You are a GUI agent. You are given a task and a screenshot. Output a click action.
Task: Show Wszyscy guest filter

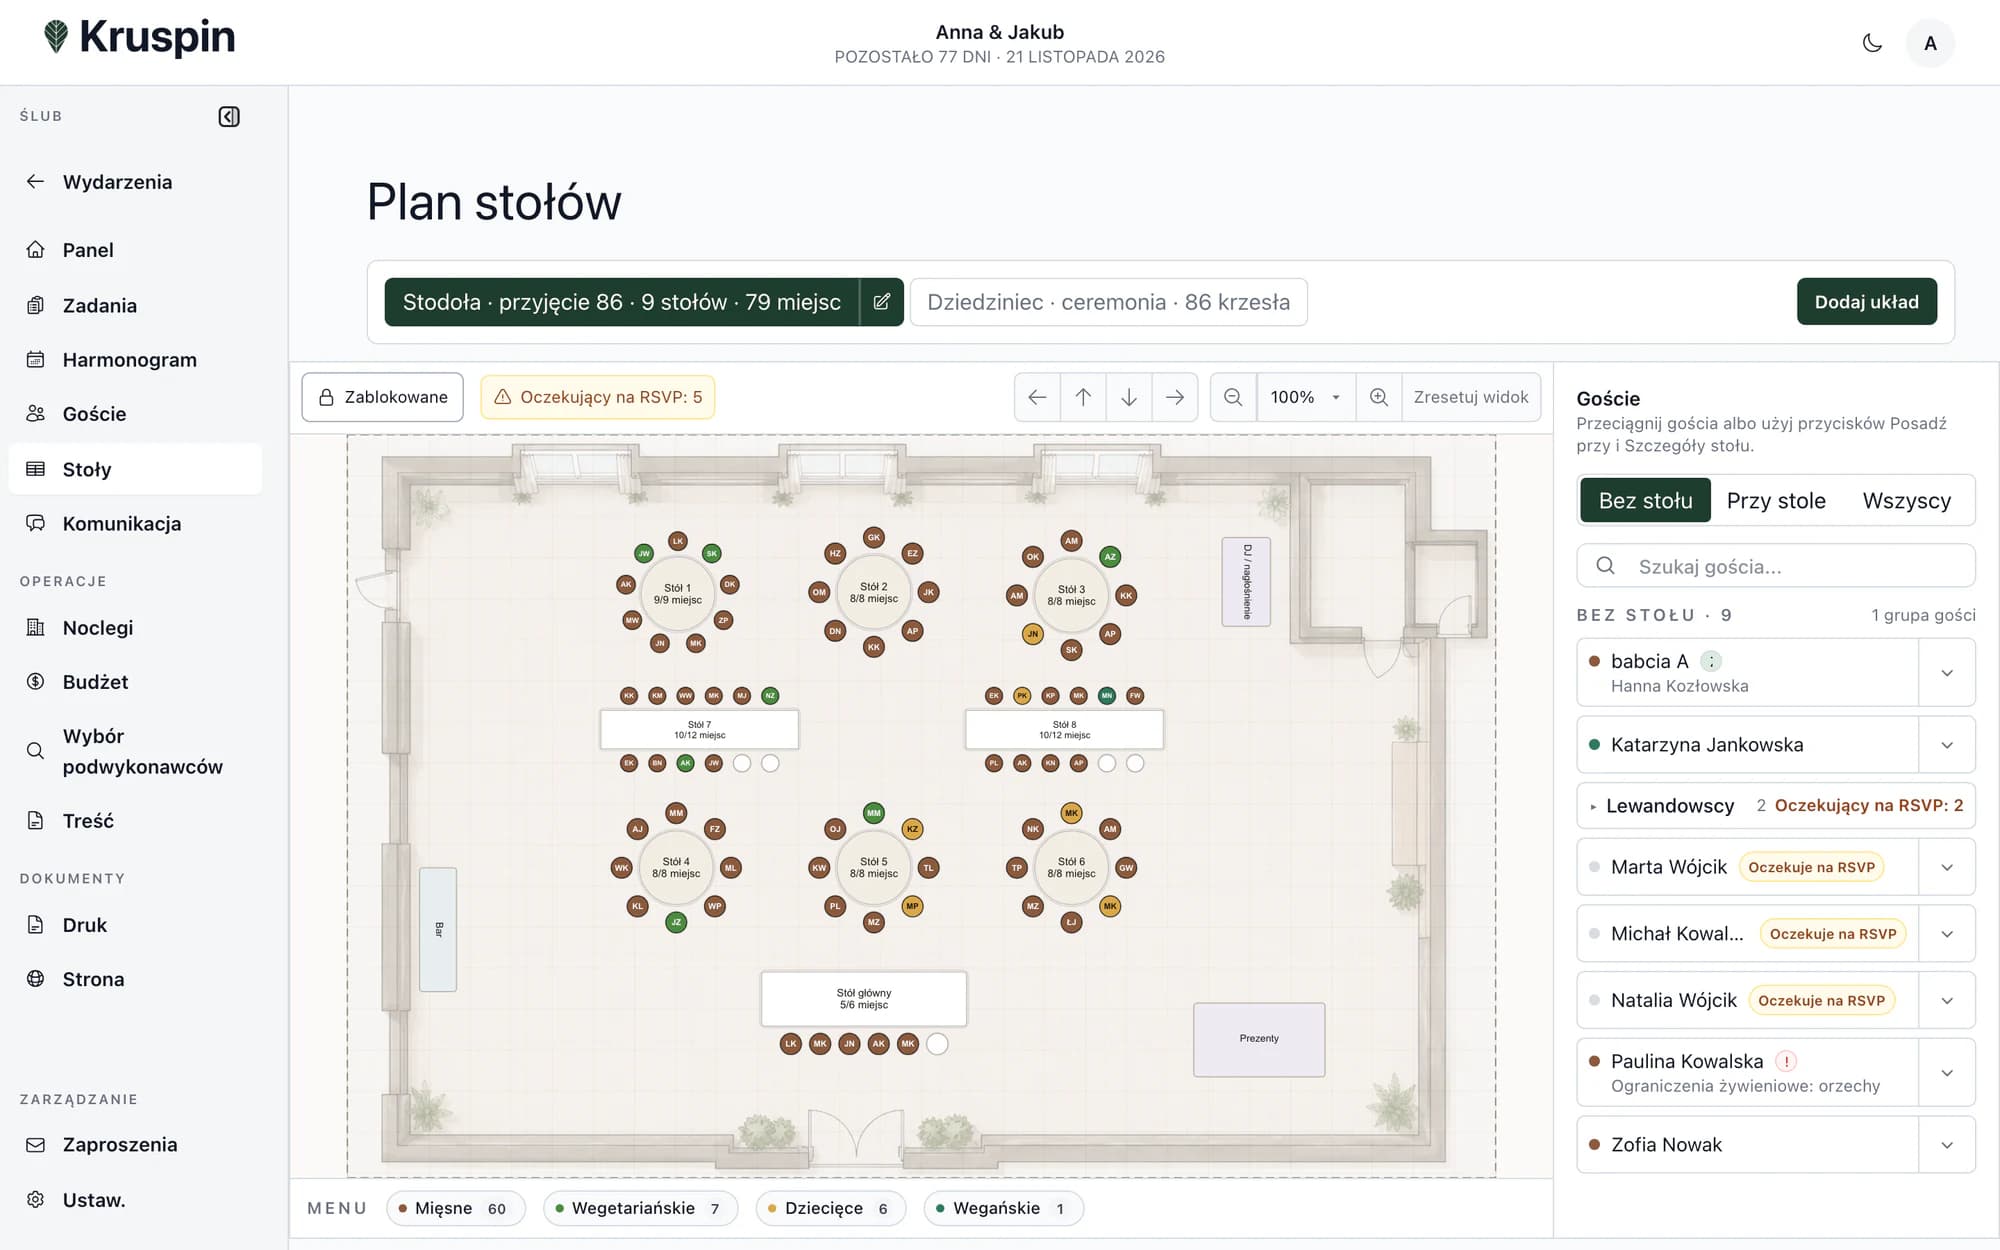pyautogui.click(x=1906, y=500)
